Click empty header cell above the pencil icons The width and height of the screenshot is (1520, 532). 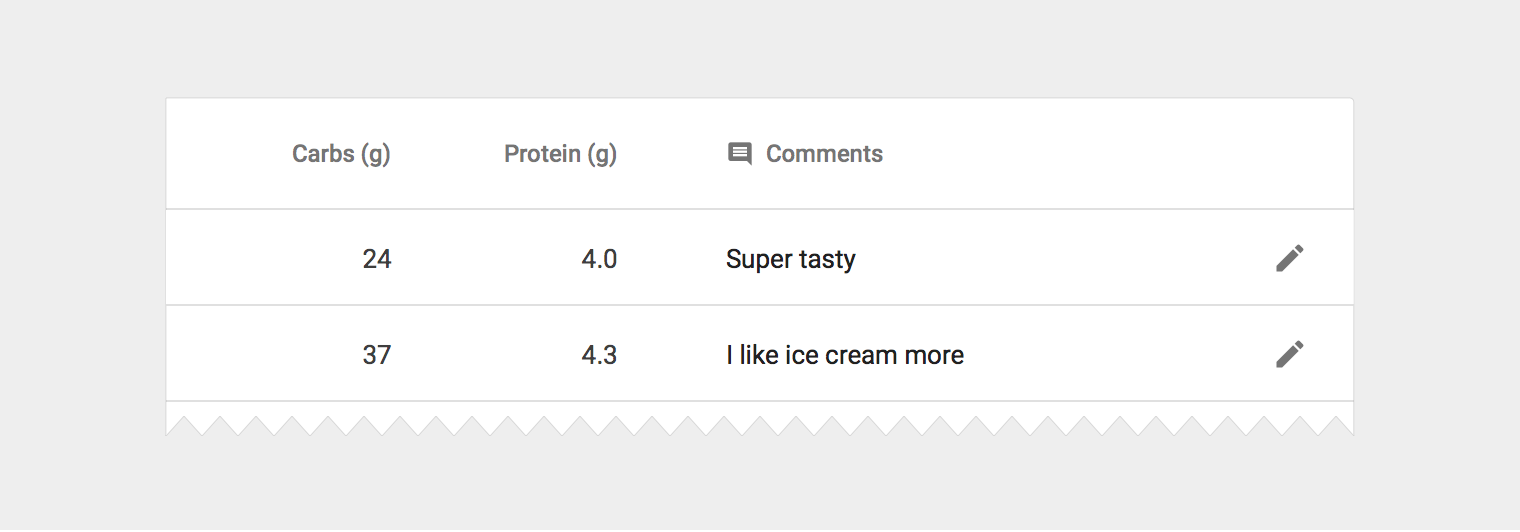pyautogui.click(x=1289, y=154)
